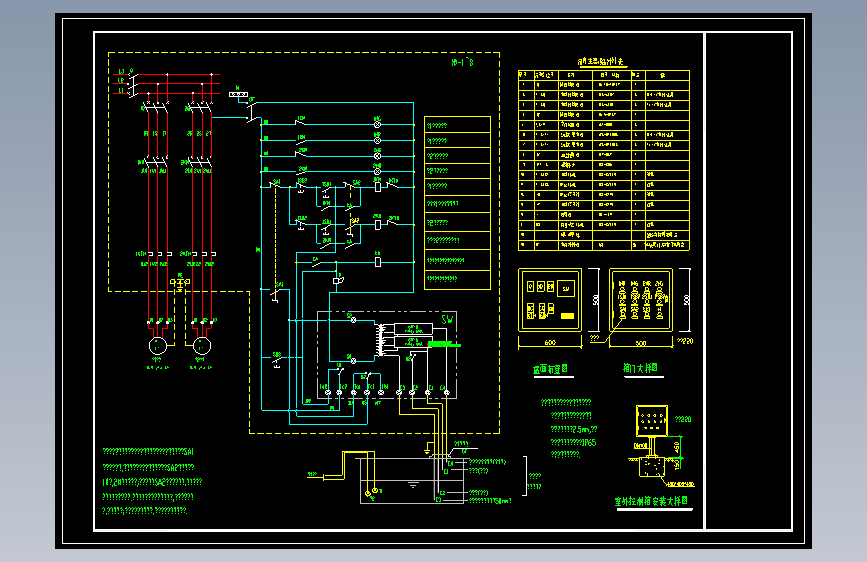The image size is (867, 562).
Task: Select the solid yellow rectangle on panel layout
Action: coord(567,316)
